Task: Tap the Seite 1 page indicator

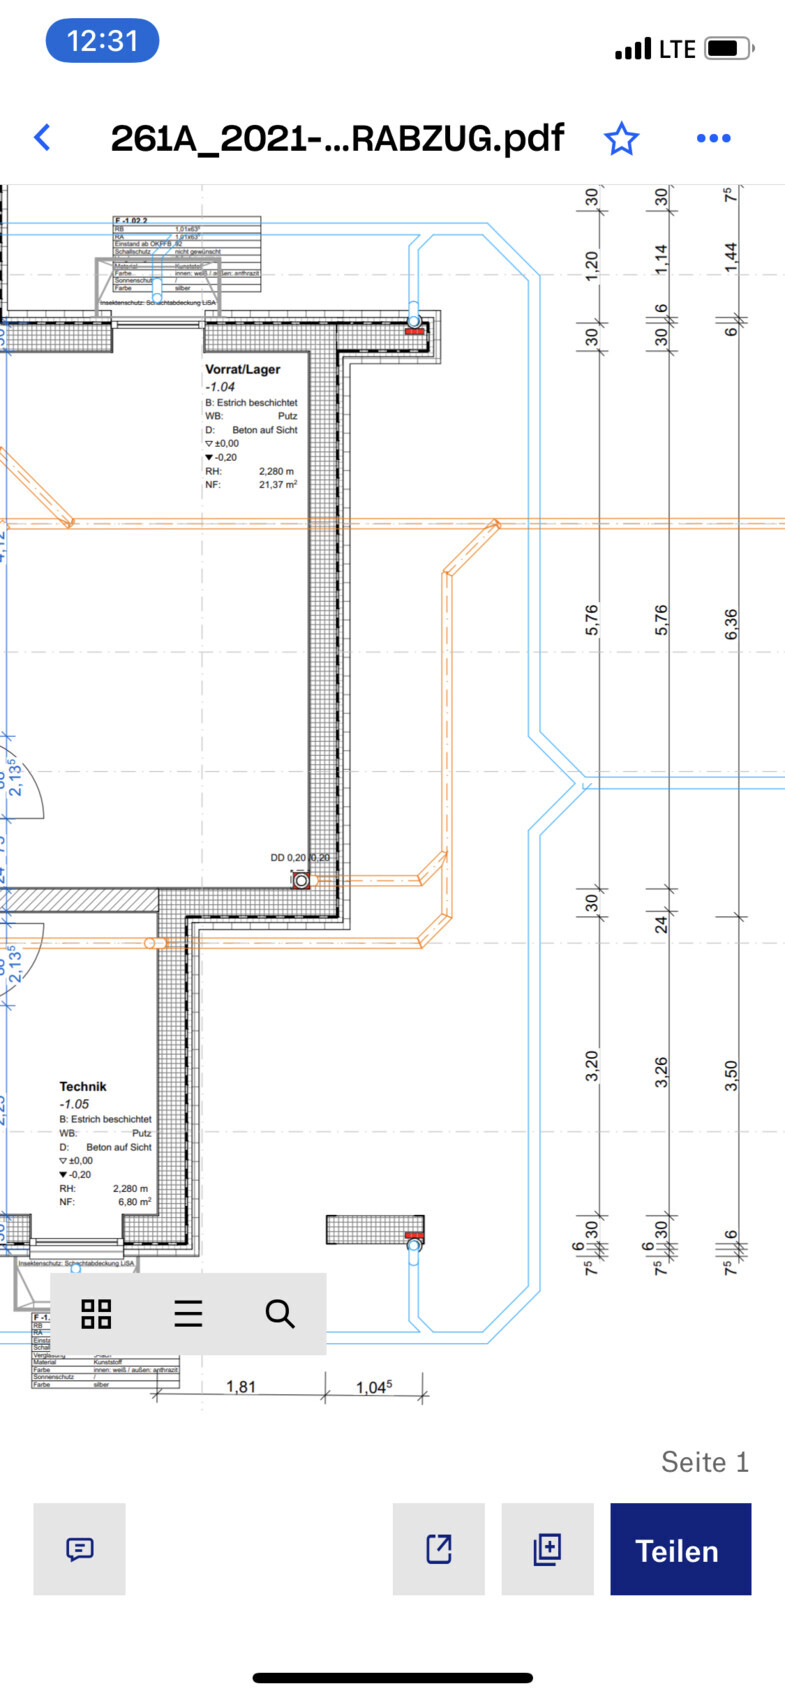Action: pos(704,1462)
